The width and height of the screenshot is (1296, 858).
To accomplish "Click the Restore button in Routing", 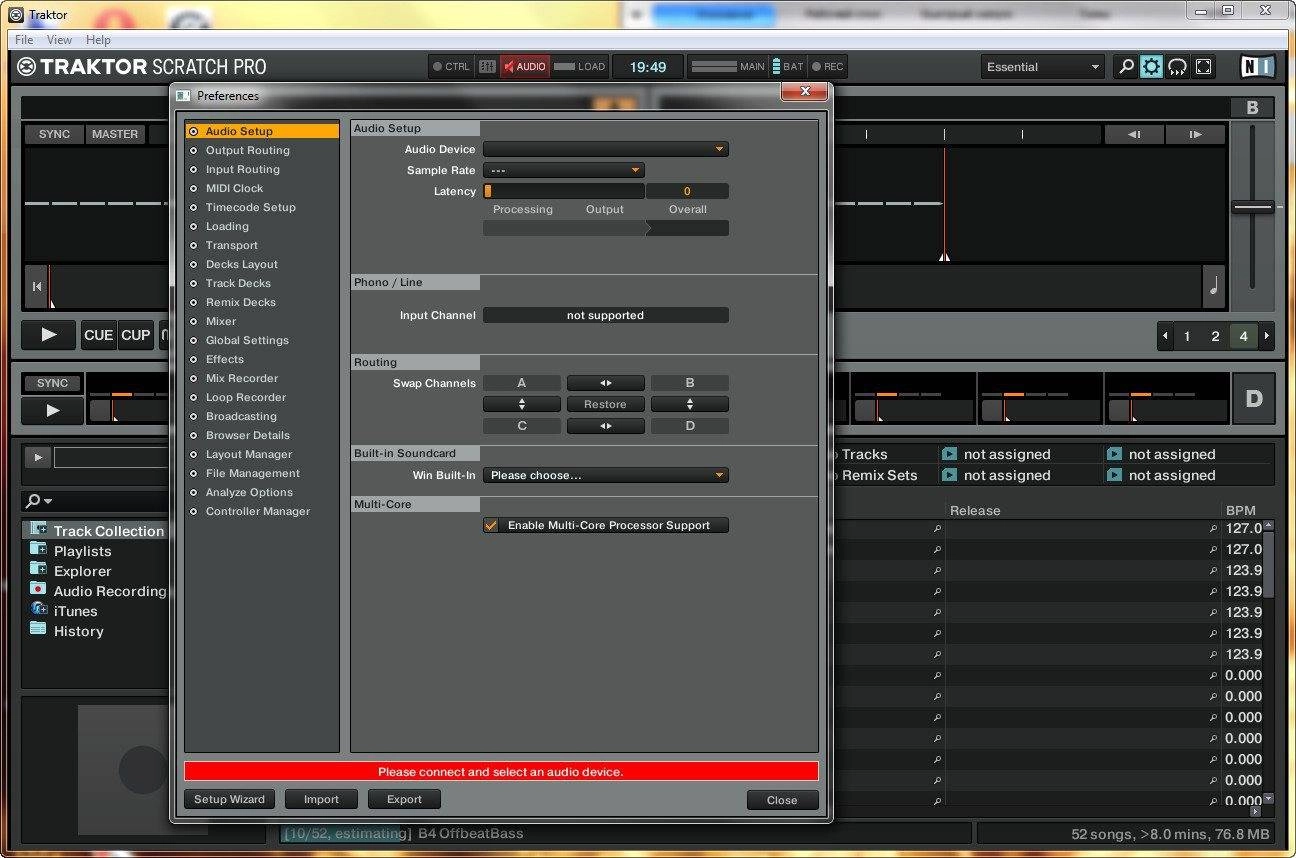I will pos(606,404).
